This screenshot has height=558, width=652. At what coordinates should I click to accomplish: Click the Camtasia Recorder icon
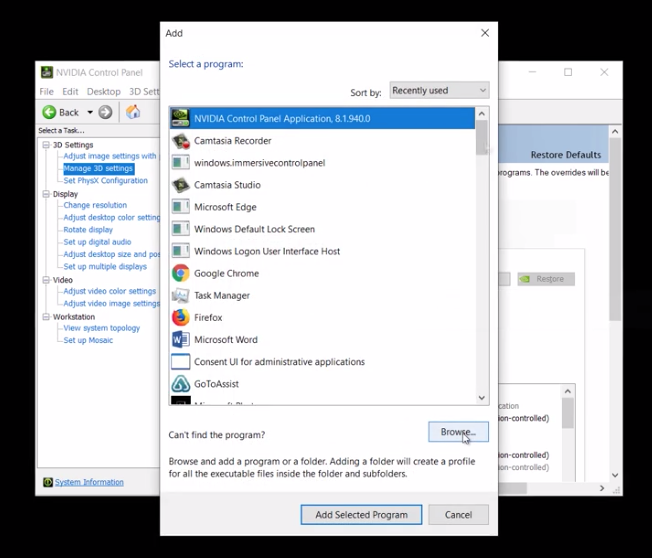pos(180,141)
